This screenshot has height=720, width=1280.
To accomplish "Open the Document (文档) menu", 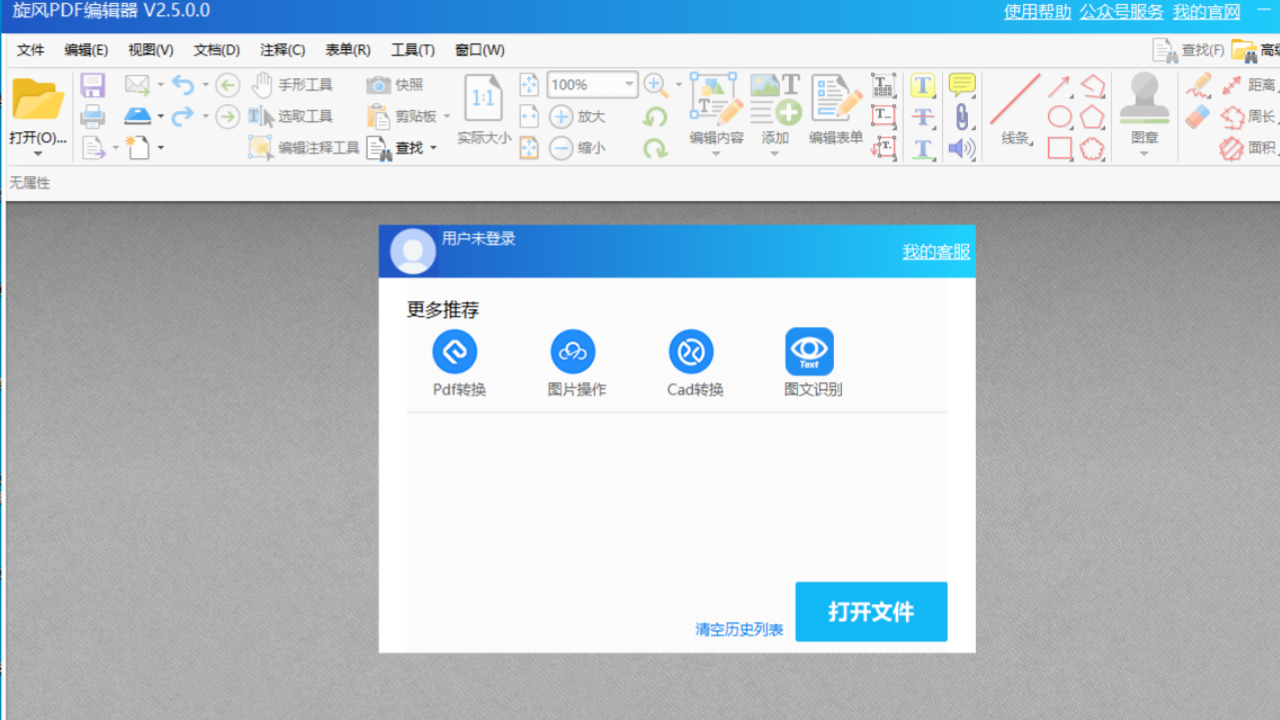I will point(217,50).
